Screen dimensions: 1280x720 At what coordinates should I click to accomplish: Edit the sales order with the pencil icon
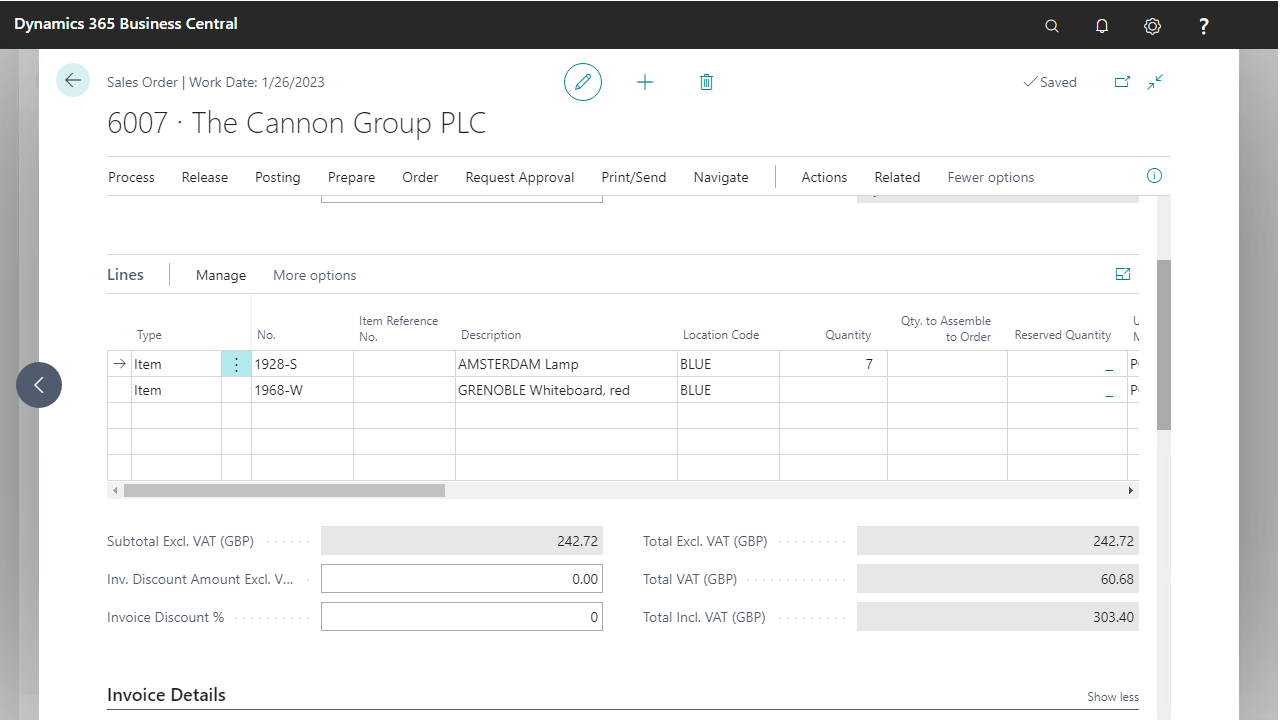[x=583, y=82]
